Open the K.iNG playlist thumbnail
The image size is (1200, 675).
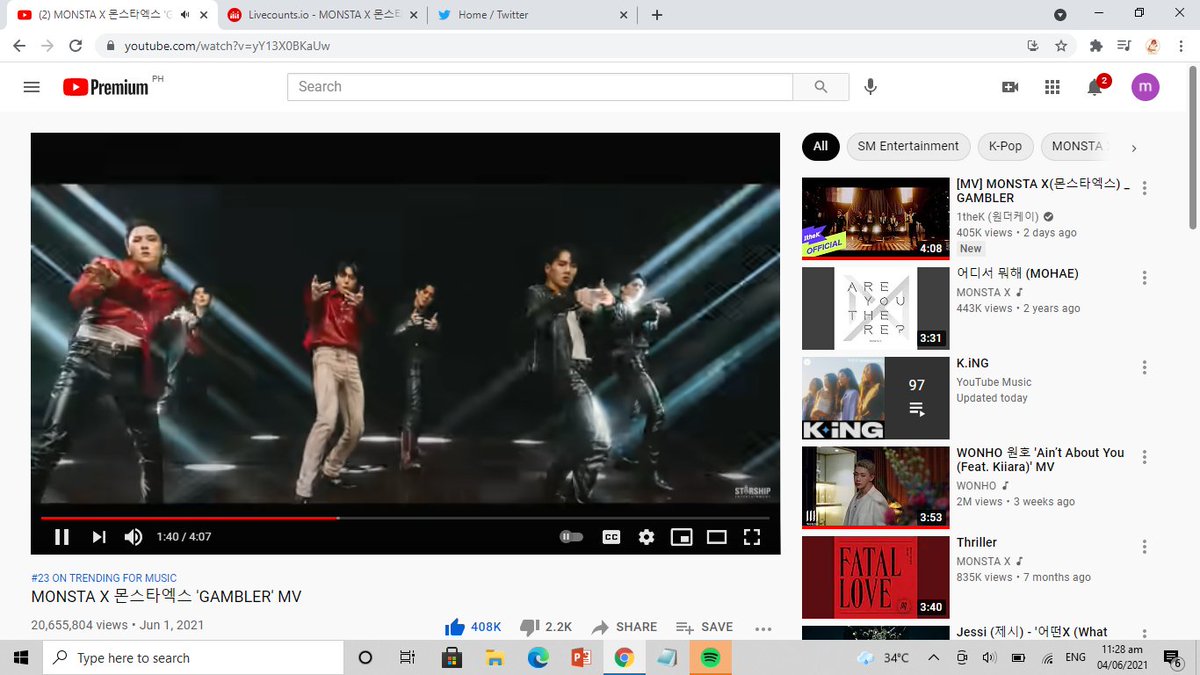pyautogui.click(x=875, y=398)
